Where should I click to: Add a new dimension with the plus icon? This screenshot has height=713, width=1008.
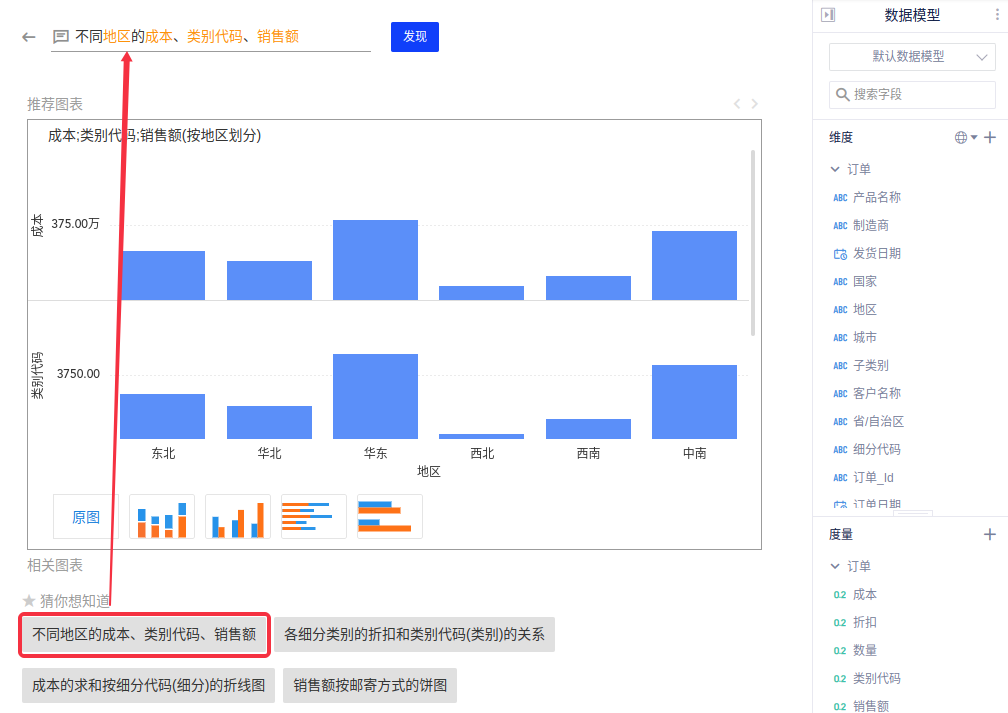pyautogui.click(x=990, y=137)
